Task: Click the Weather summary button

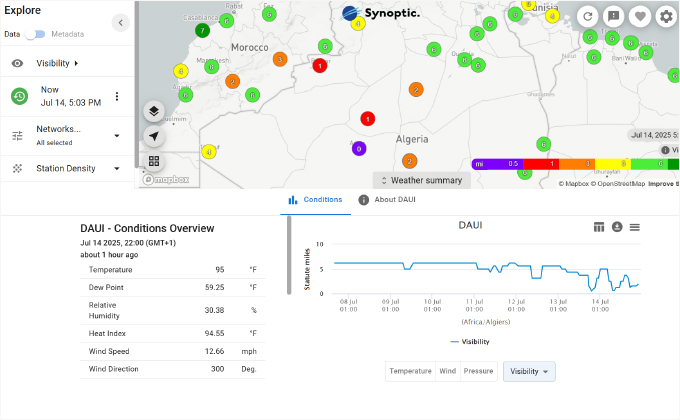Action: [421, 180]
